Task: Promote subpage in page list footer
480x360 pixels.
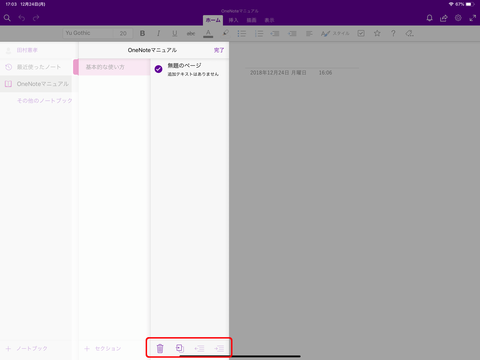Action: (x=199, y=348)
